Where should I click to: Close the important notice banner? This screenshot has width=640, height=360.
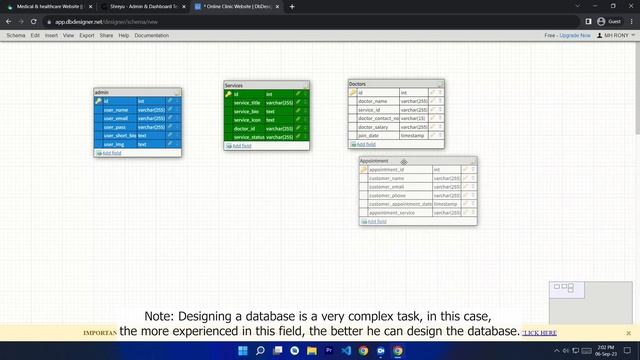pyautogui.click(x=629, y=333)
